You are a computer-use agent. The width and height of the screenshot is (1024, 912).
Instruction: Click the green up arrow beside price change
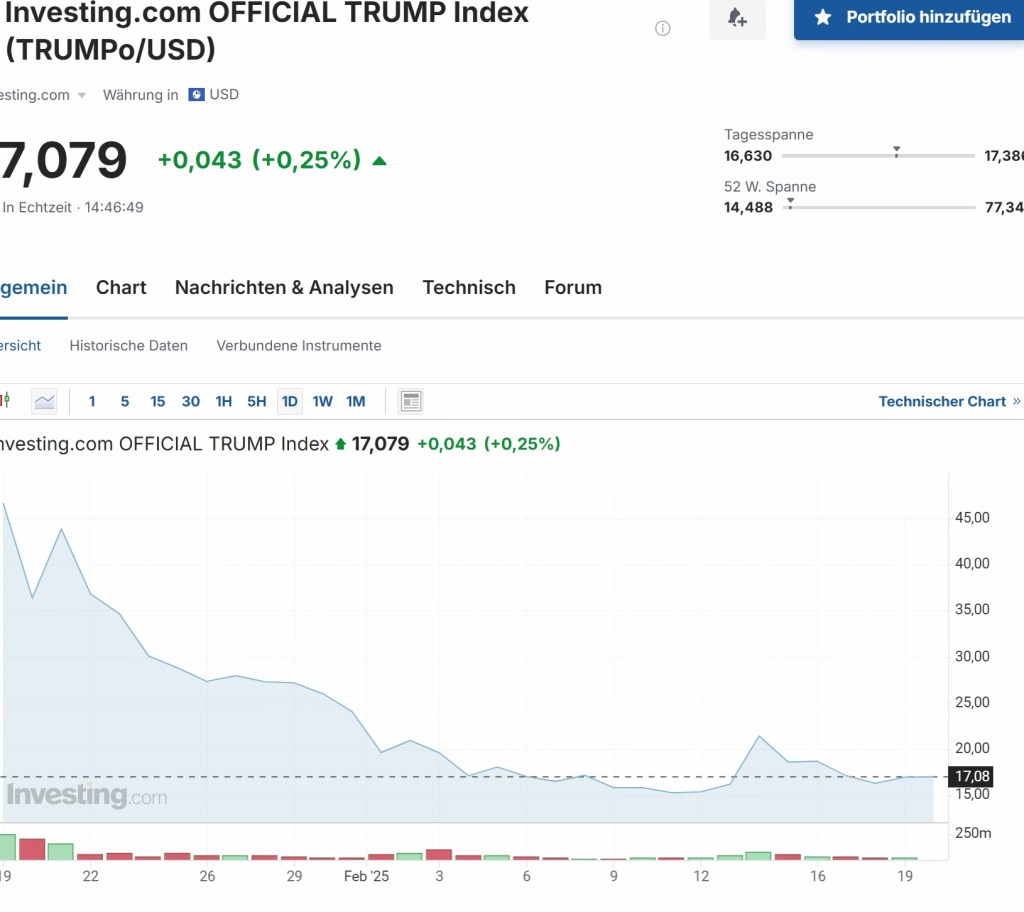pyautogui.click(x=379, y=160)
